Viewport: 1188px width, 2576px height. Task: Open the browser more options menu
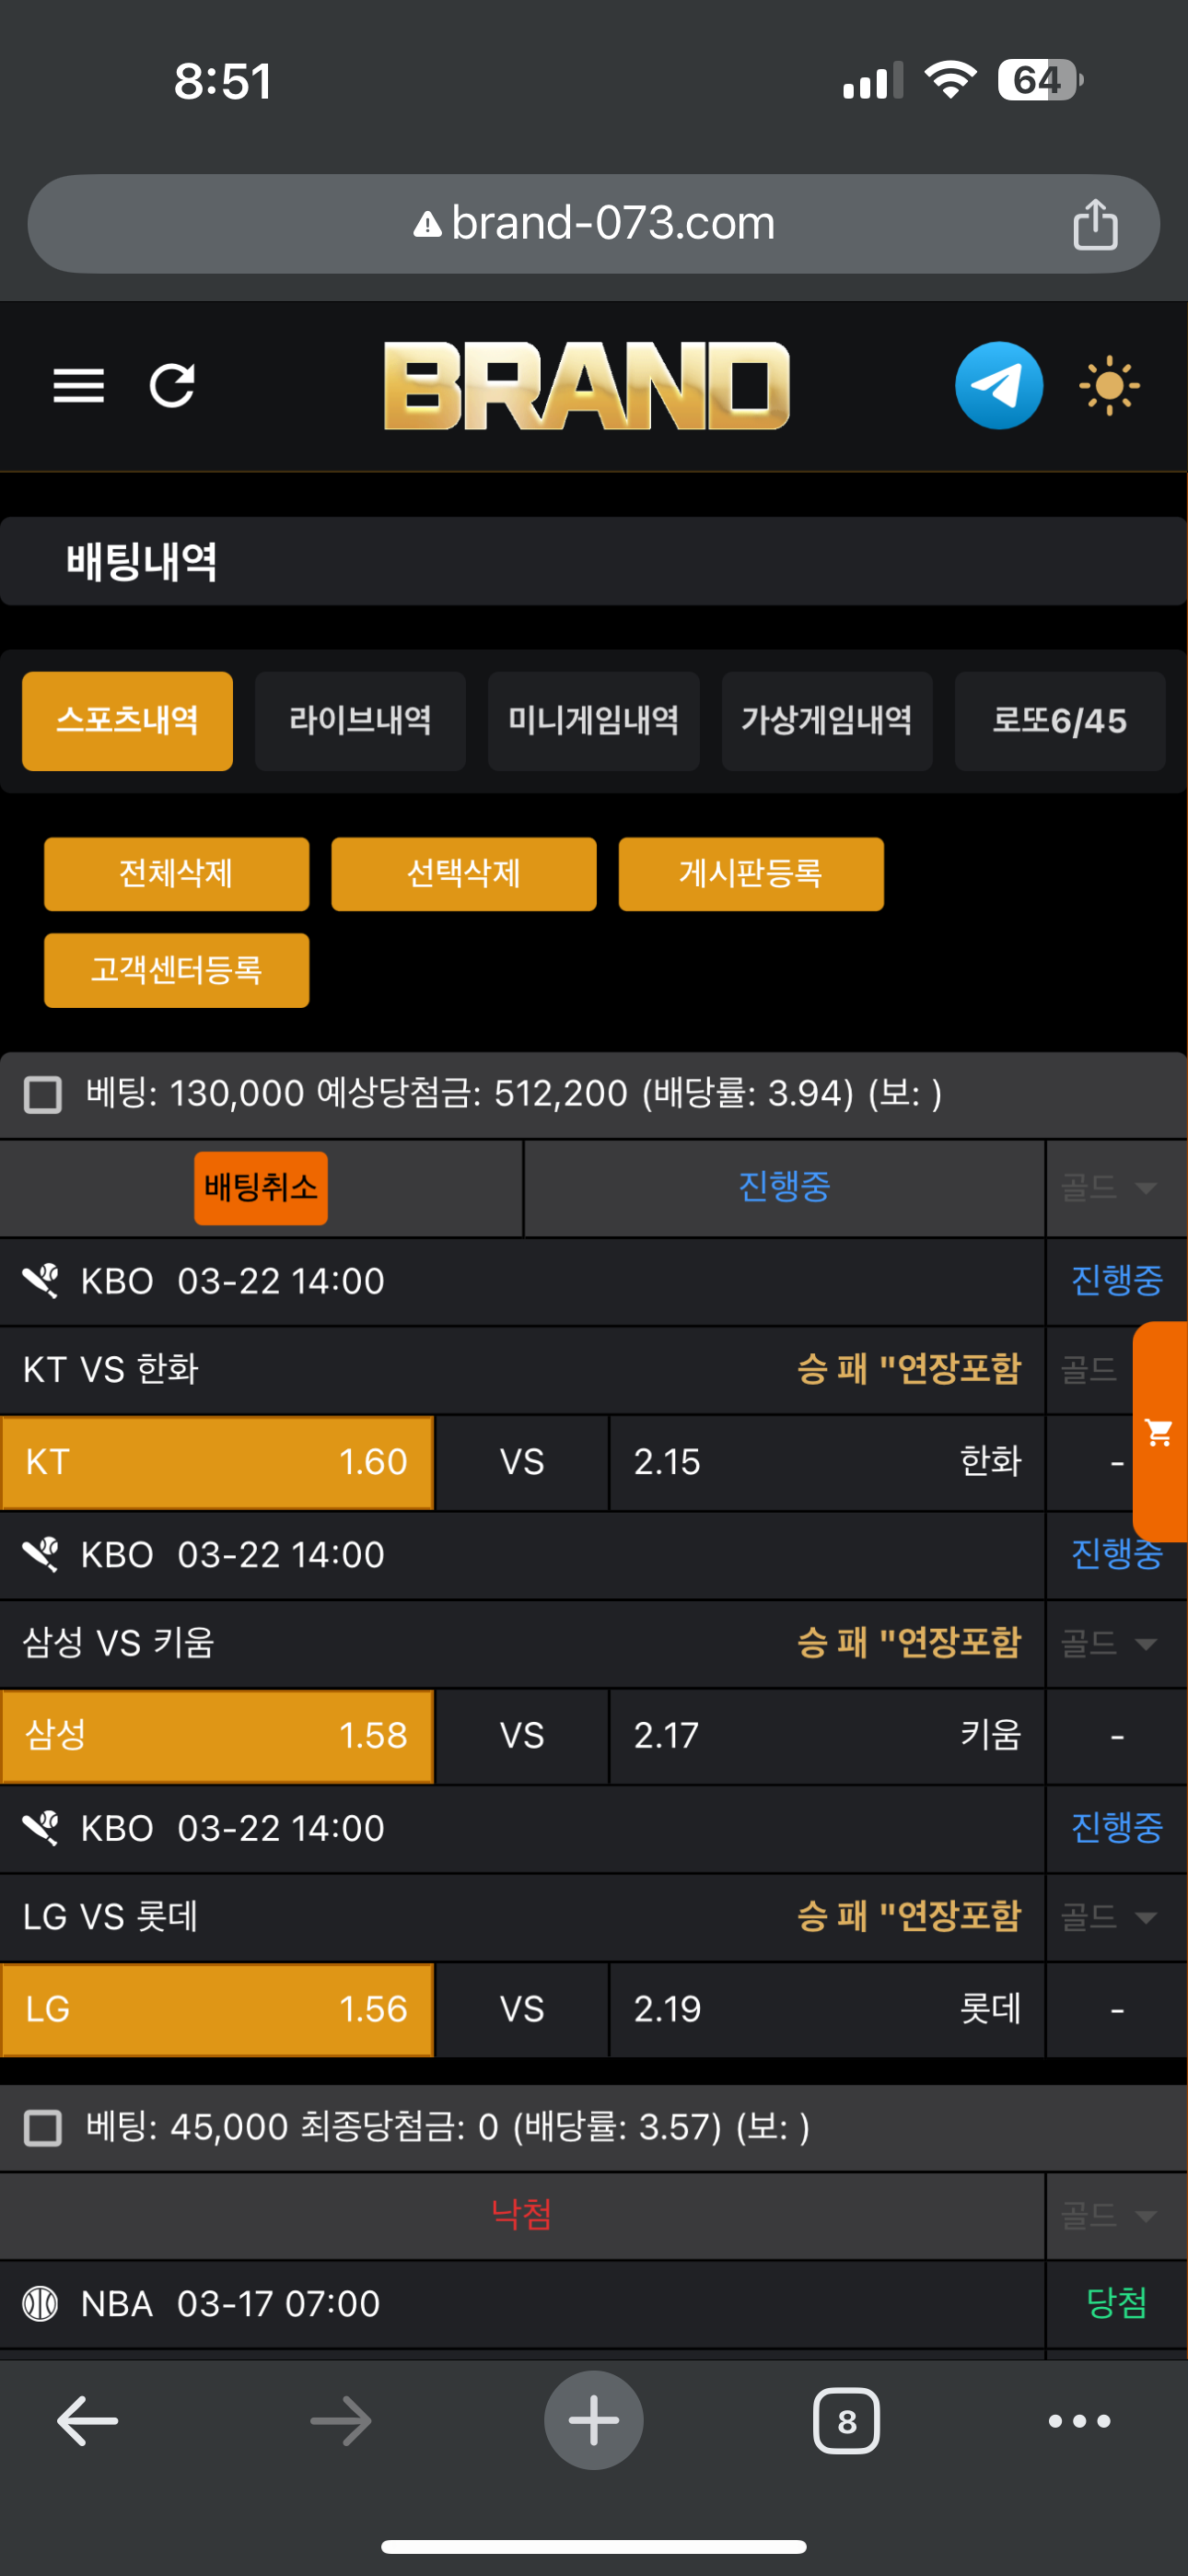click(x=1078, y=2420)
